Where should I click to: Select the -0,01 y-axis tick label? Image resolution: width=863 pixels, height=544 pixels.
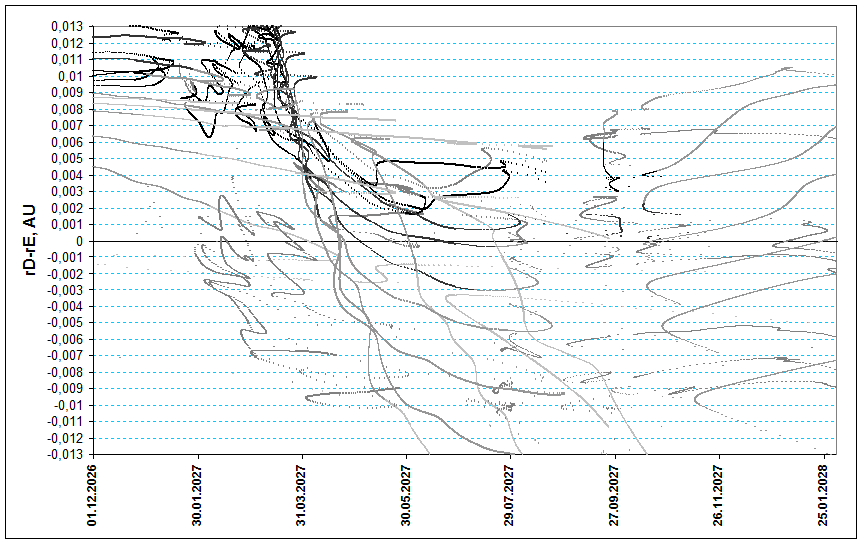70,405
